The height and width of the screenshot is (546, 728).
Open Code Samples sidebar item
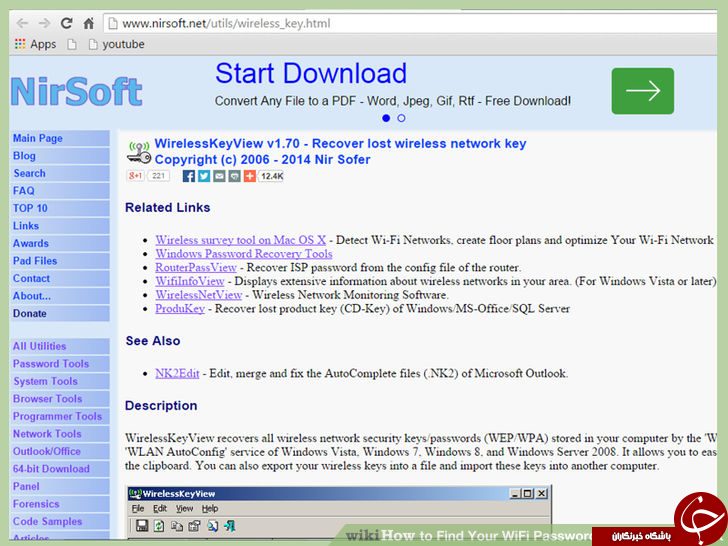click(x=60, y=521)
